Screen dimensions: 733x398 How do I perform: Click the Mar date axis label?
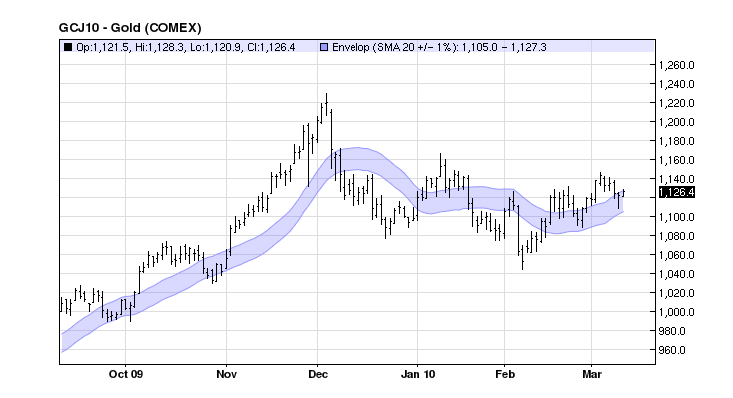[x=592, y=374]
